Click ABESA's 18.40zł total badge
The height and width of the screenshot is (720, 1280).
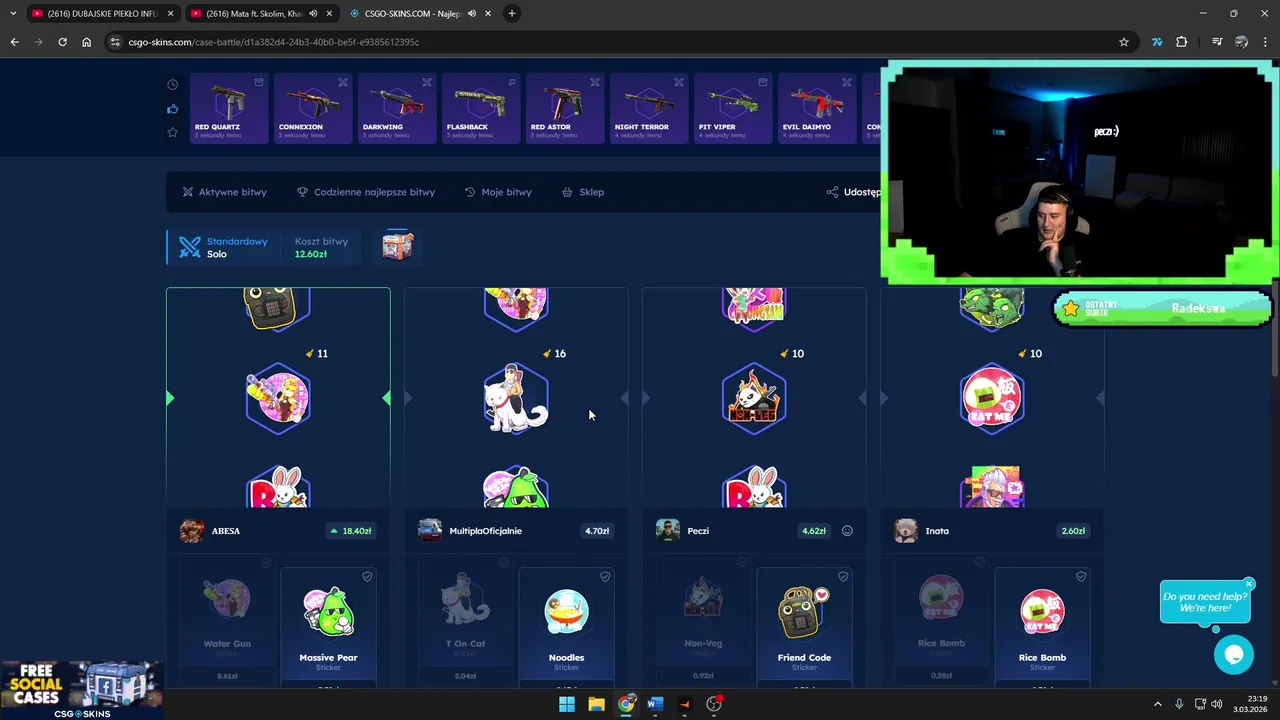pos(350,531)
